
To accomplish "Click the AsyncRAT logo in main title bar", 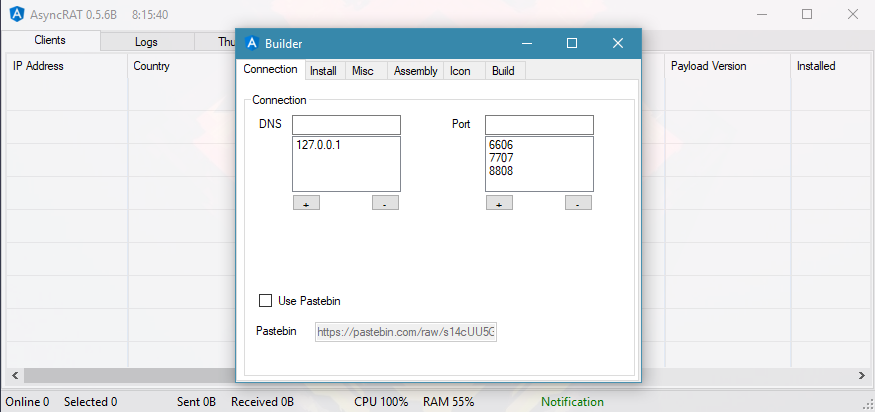I will tap(17, 14).
